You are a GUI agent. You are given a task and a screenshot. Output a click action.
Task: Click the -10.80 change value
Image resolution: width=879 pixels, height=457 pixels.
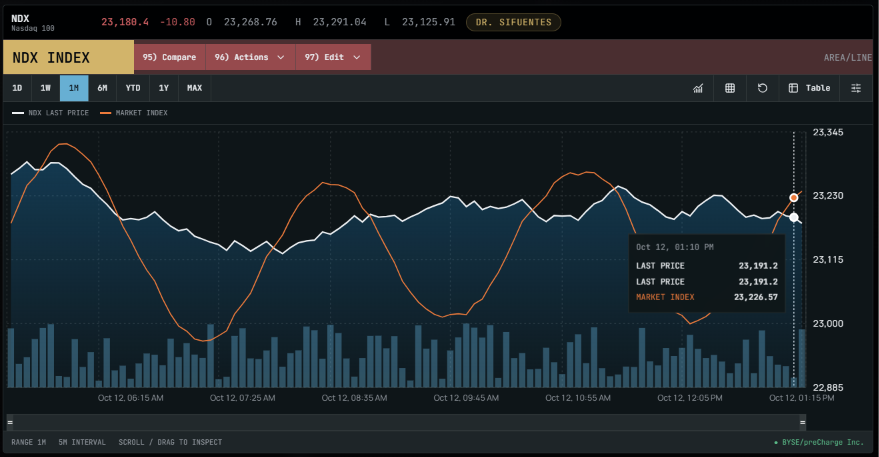(178, 22)
